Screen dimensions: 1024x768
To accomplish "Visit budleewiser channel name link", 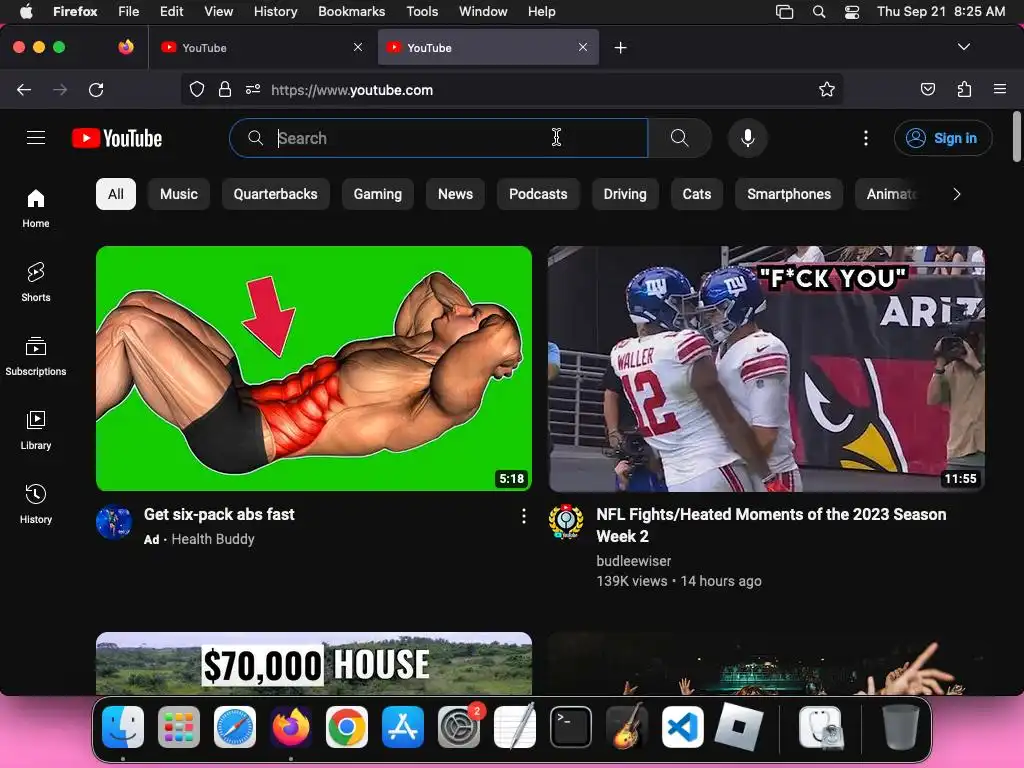I will [633, 561].
